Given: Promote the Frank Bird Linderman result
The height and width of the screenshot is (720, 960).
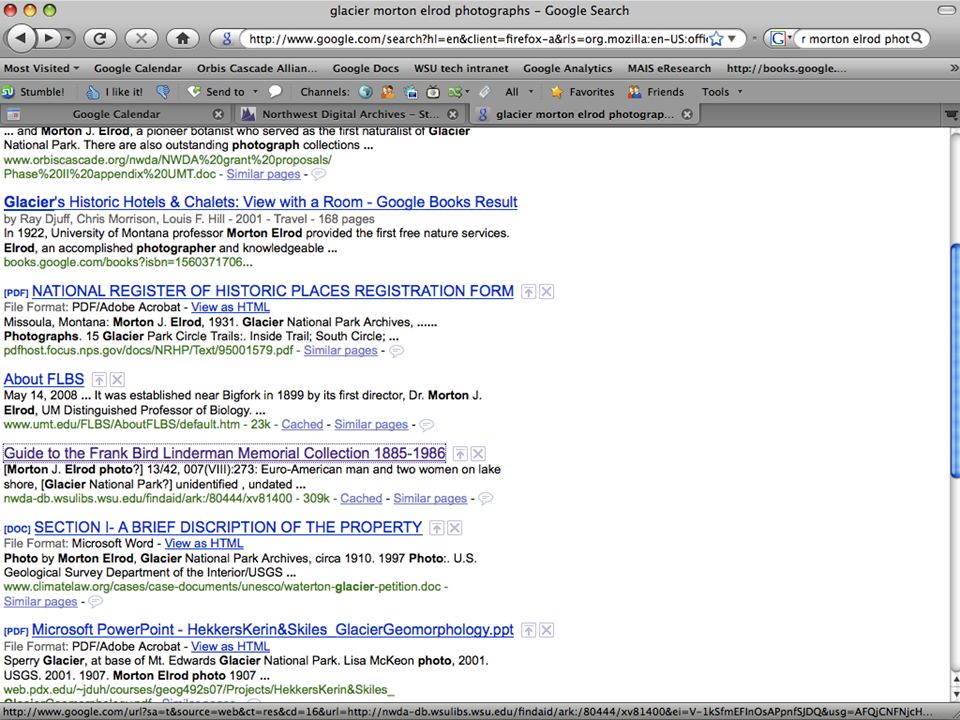Looking at the screenshot, I should (460, 454).
